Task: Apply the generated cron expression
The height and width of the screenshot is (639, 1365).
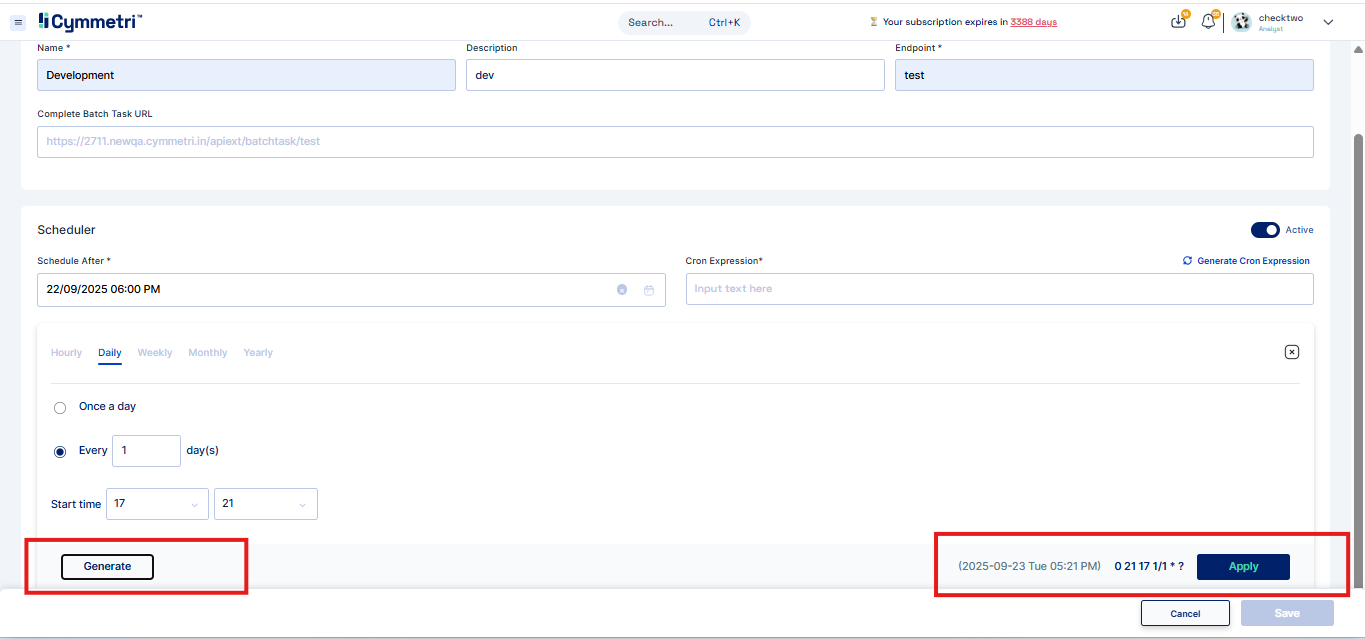Action: click(1243, 567)
